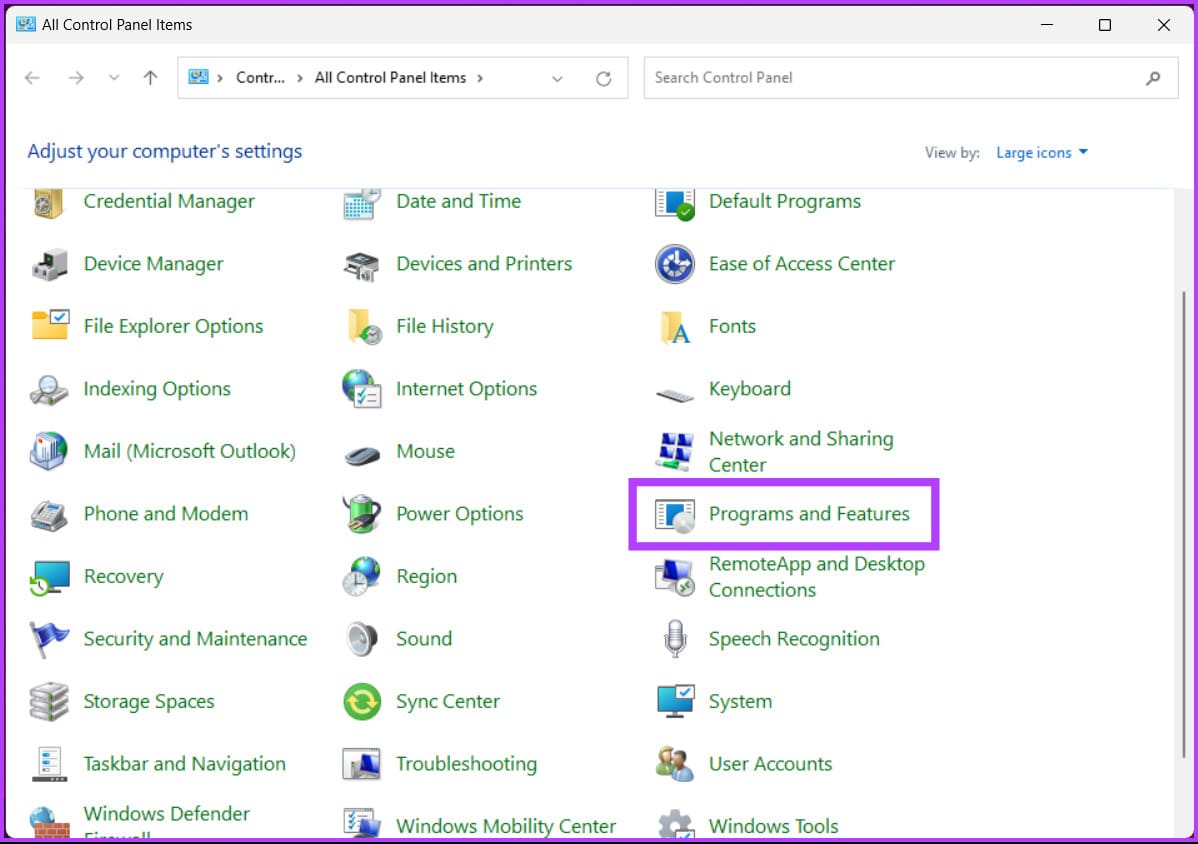Open the Recovery icon
The height and width of the screenshot is (844, 1198).
[x=50, y=577]
